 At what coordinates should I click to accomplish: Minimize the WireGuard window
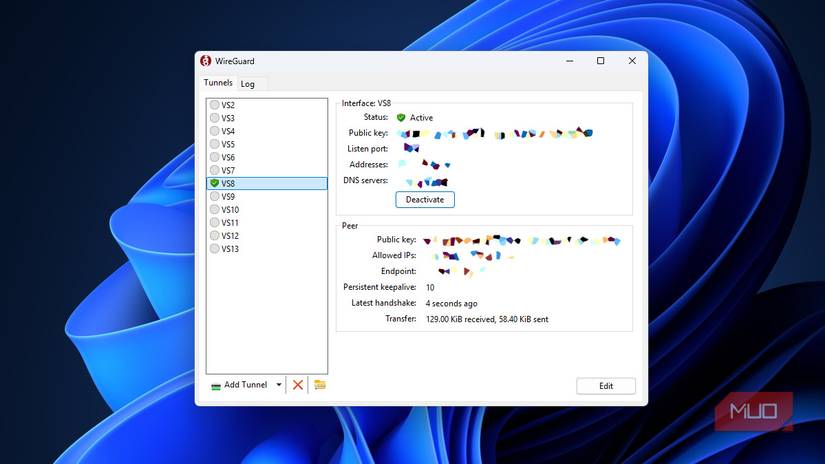coord(570,61)
